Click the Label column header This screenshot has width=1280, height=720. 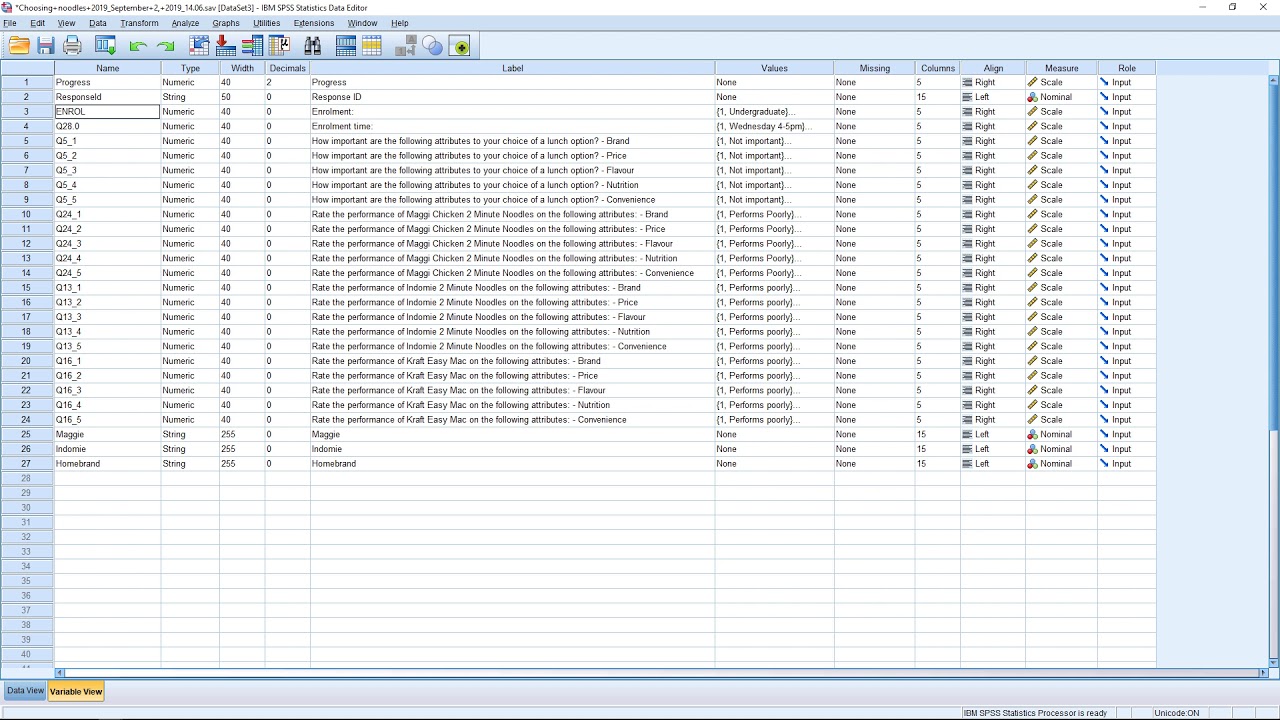point(512,68)
